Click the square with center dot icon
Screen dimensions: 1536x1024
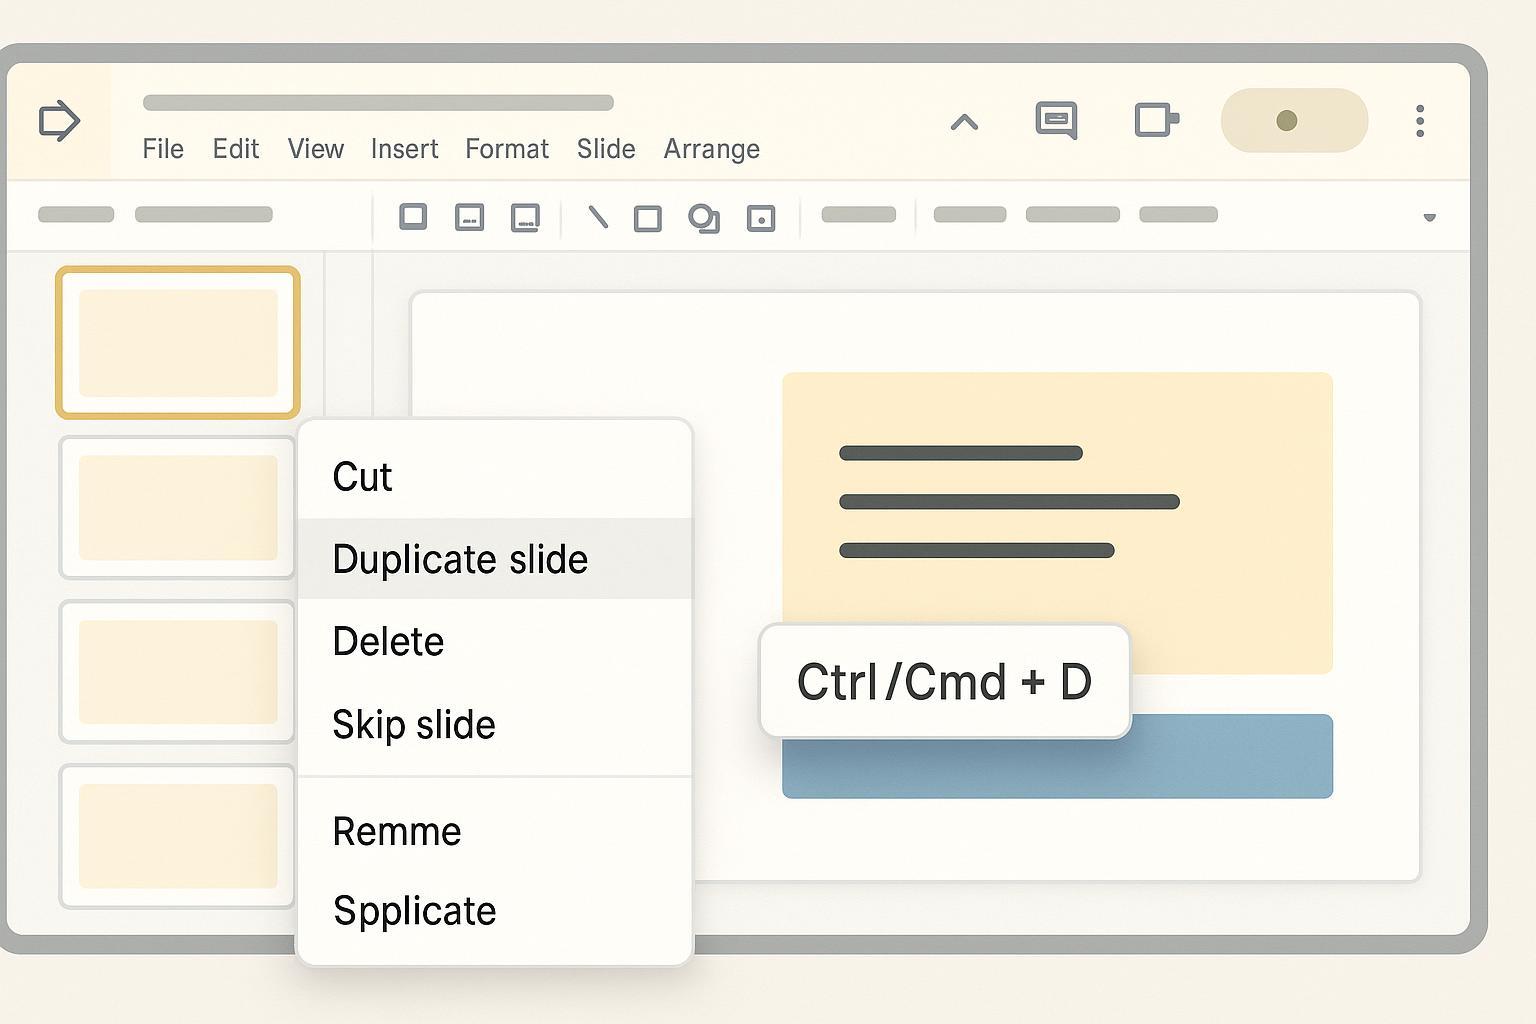(761, 218)
